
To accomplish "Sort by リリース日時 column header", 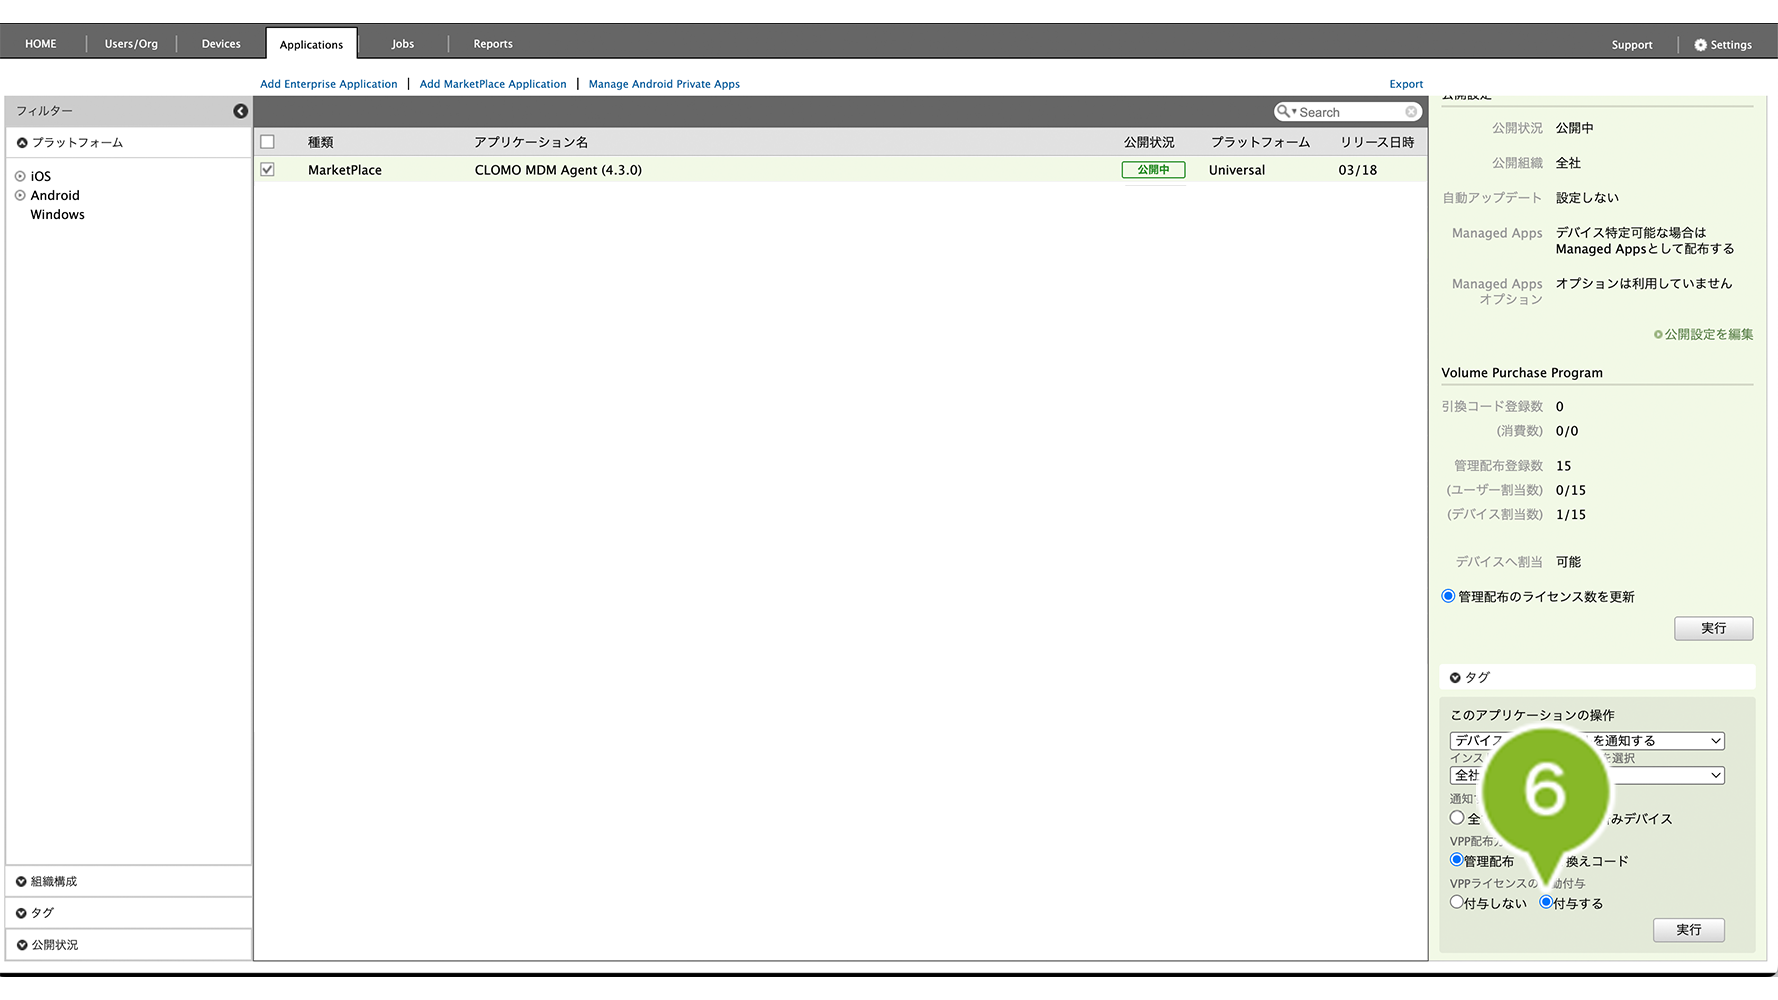I will [1377, 142].
